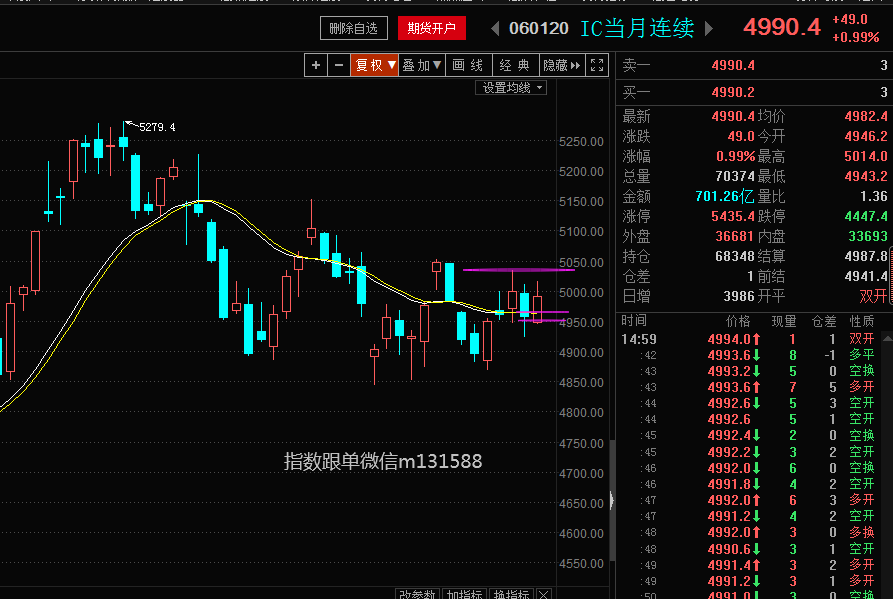893x599 pixels.
Task: Click the 金额 value 701.26亿
Action: [724, 196]
